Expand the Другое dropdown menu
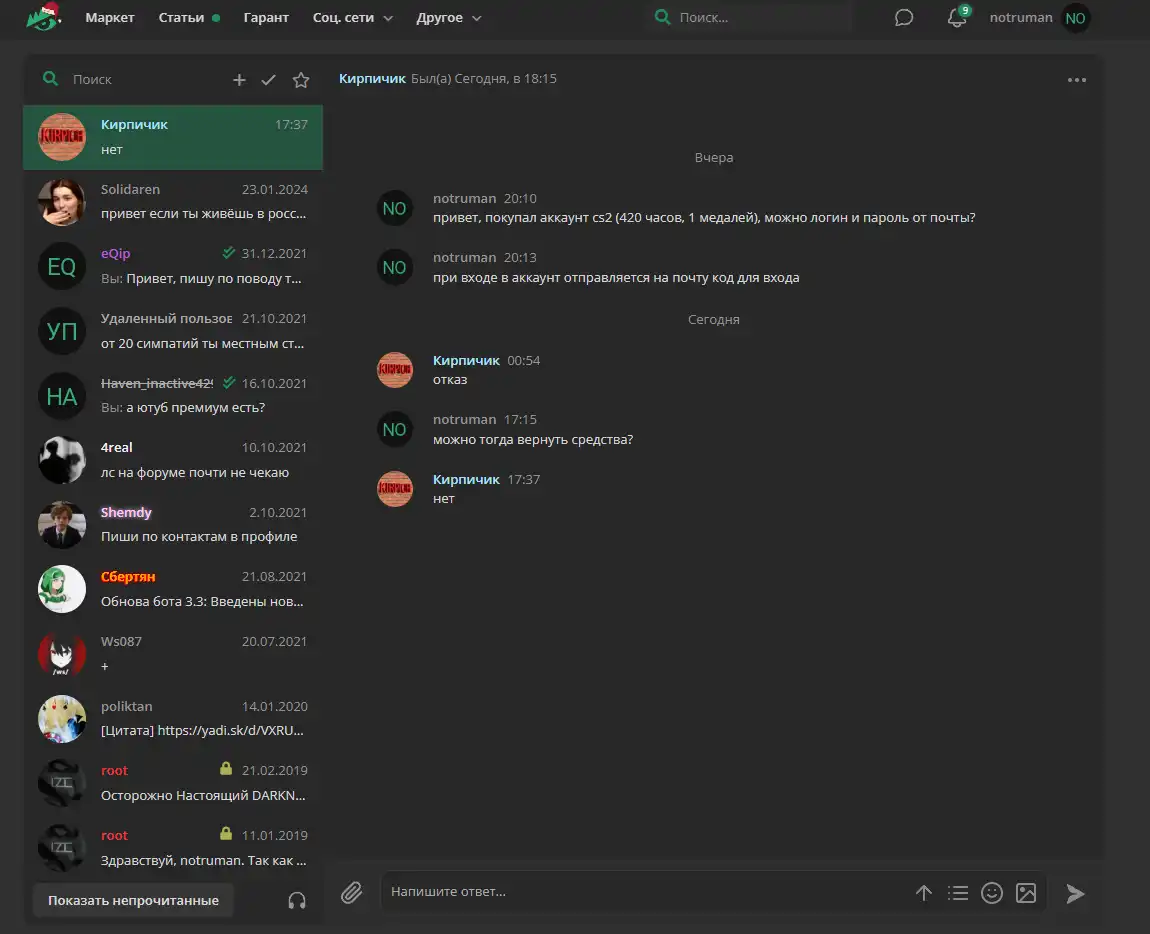The width and height of the screenshot is (1150, 934). coord(448,18)
